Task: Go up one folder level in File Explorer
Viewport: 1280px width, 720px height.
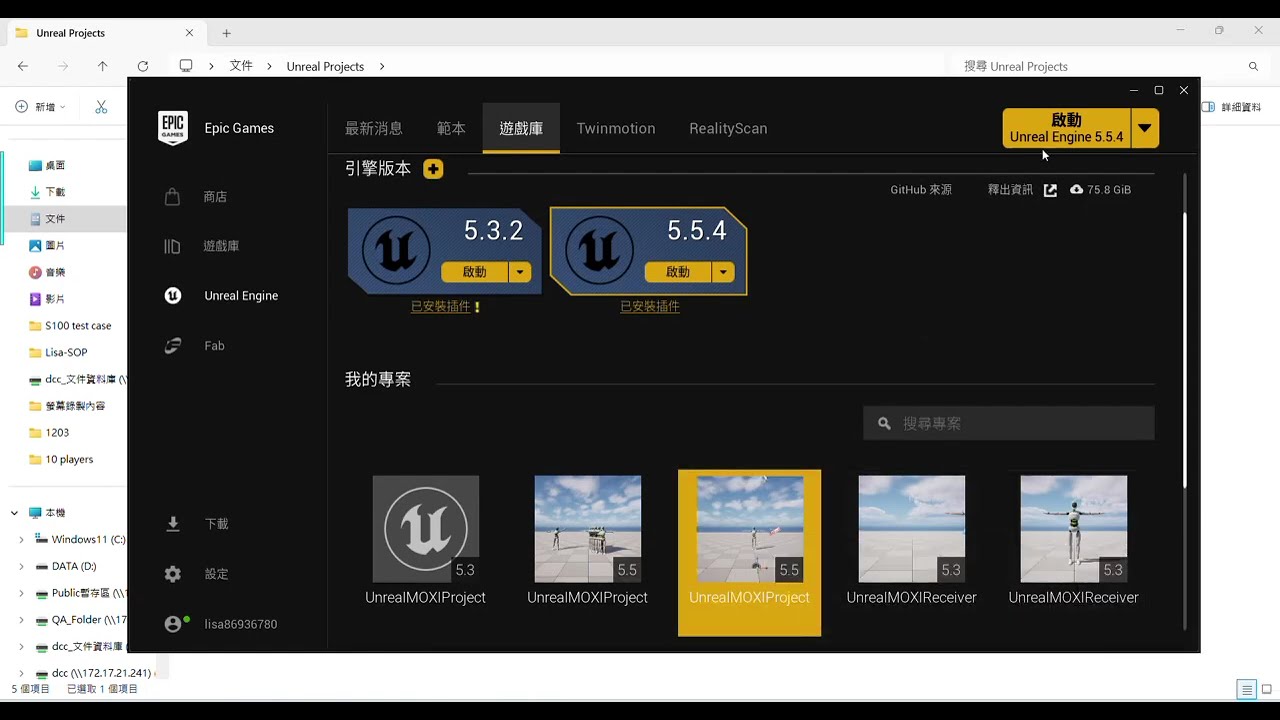Action: [102, 66]
